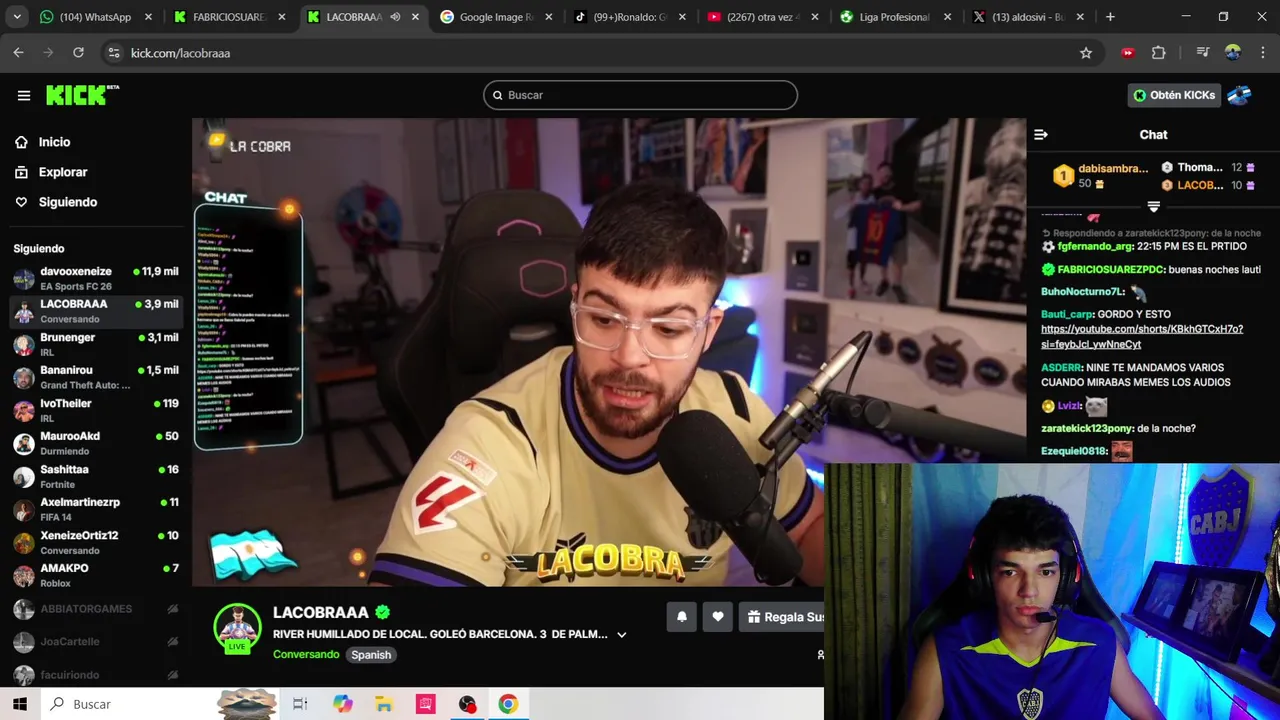Click FABRICIOSUAREZPDC username in chat
Screen dimensions: 1280x720
click(1111, 270)
